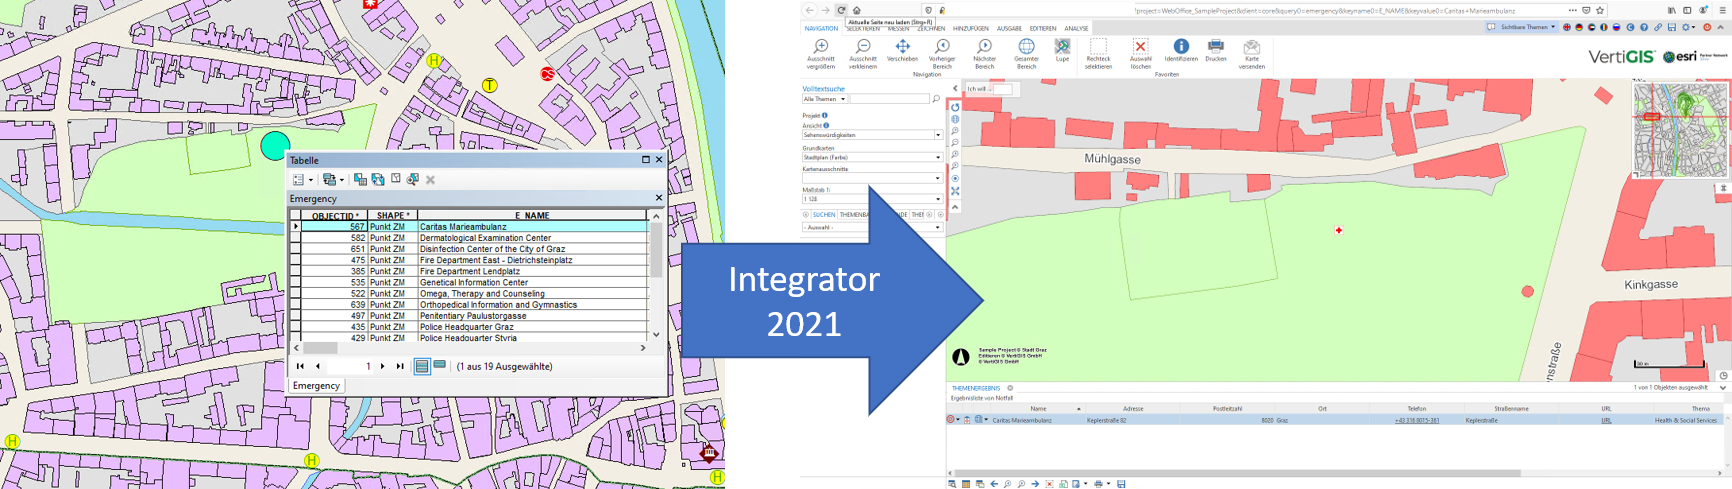Toggle row selector for Caritas Marieambulanz

coord(295,227)
